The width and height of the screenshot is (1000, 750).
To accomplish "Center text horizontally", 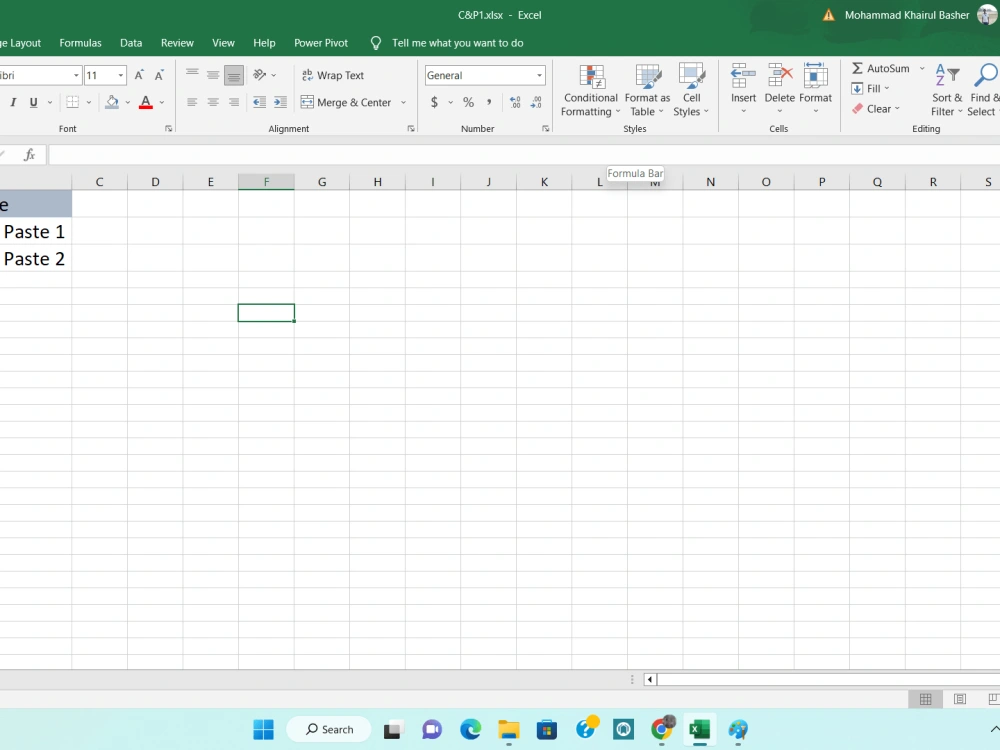I will point(213,102).
